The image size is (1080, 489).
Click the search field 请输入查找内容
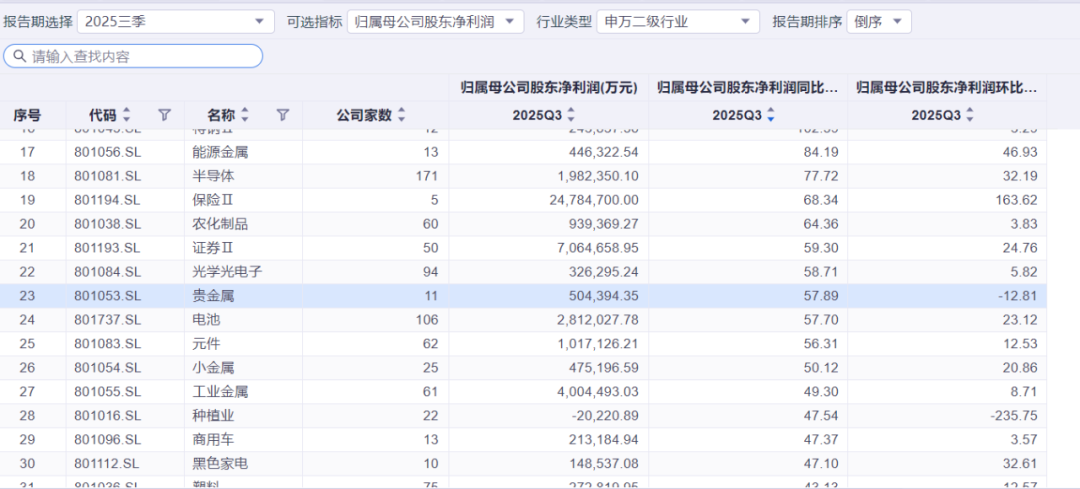133,56
